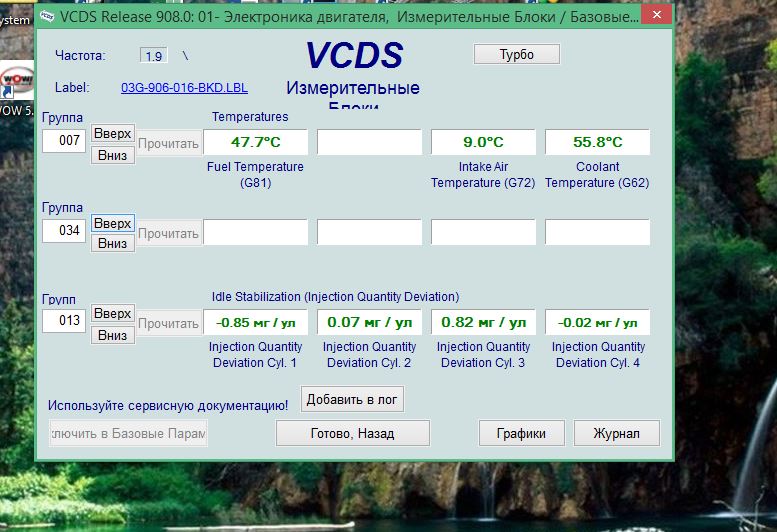Click the Базовые Параметры switch button
Image resolution: width=777 pixels, height=532 pixels.
tap(129, 433)
